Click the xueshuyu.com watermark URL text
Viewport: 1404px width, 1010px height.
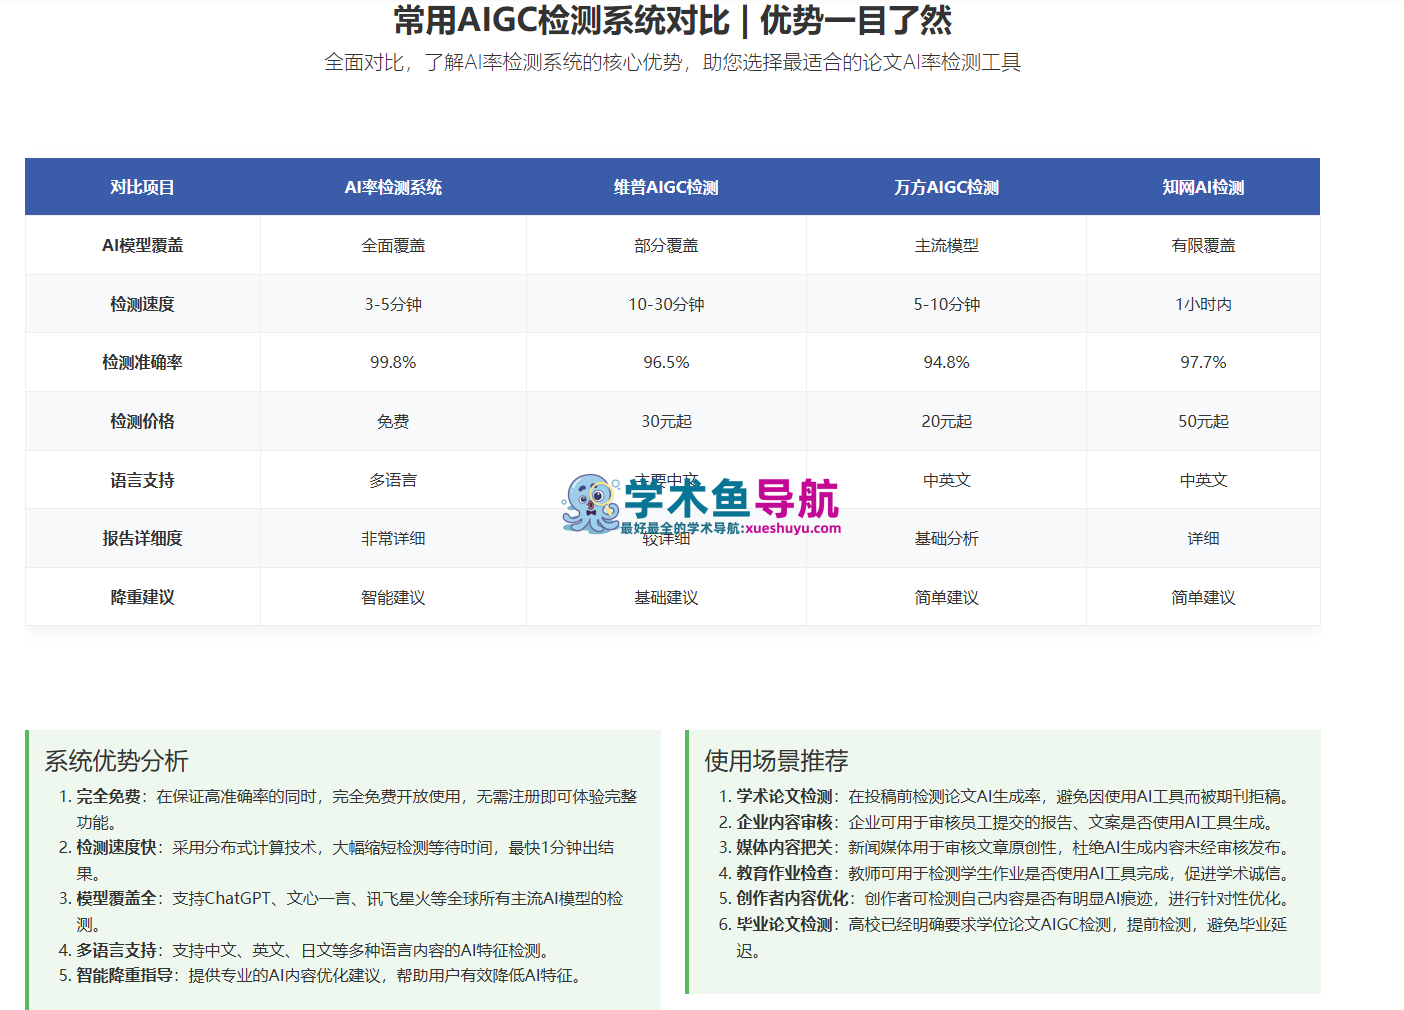pyautogui.click(x=792, y=529)
